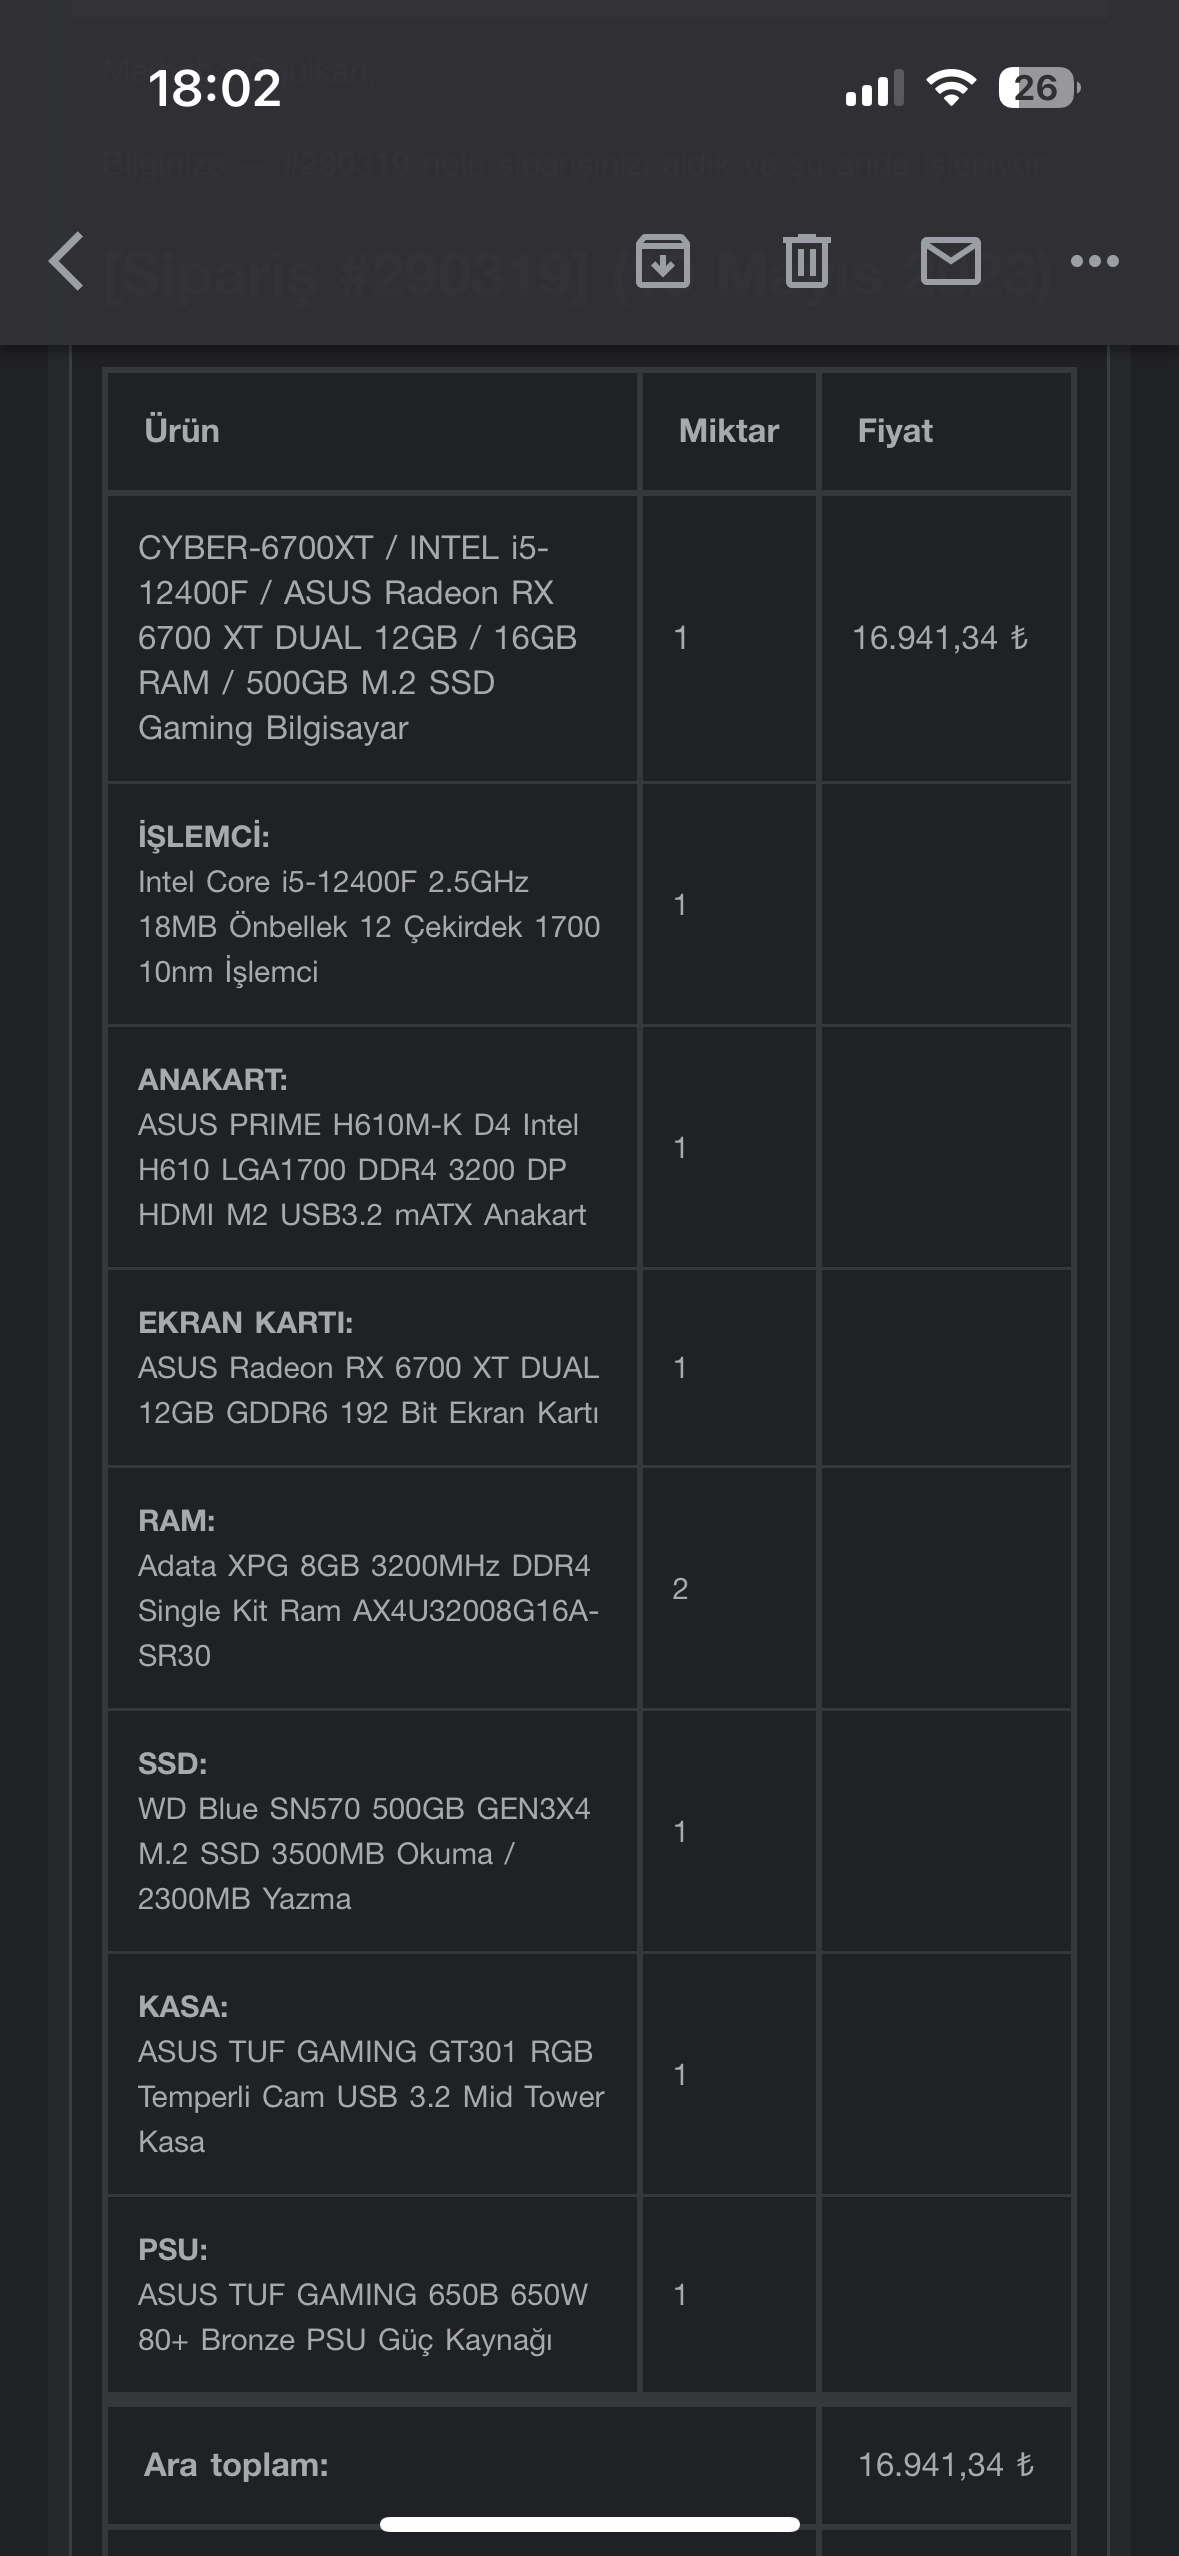Tap the Fiyat column header
The width and height of the screenshot is (1179, 2556).
895,431
